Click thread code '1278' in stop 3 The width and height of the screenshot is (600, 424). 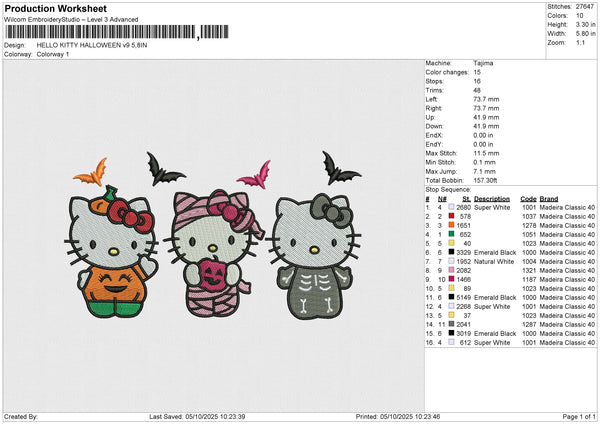(x=529, y=225)
